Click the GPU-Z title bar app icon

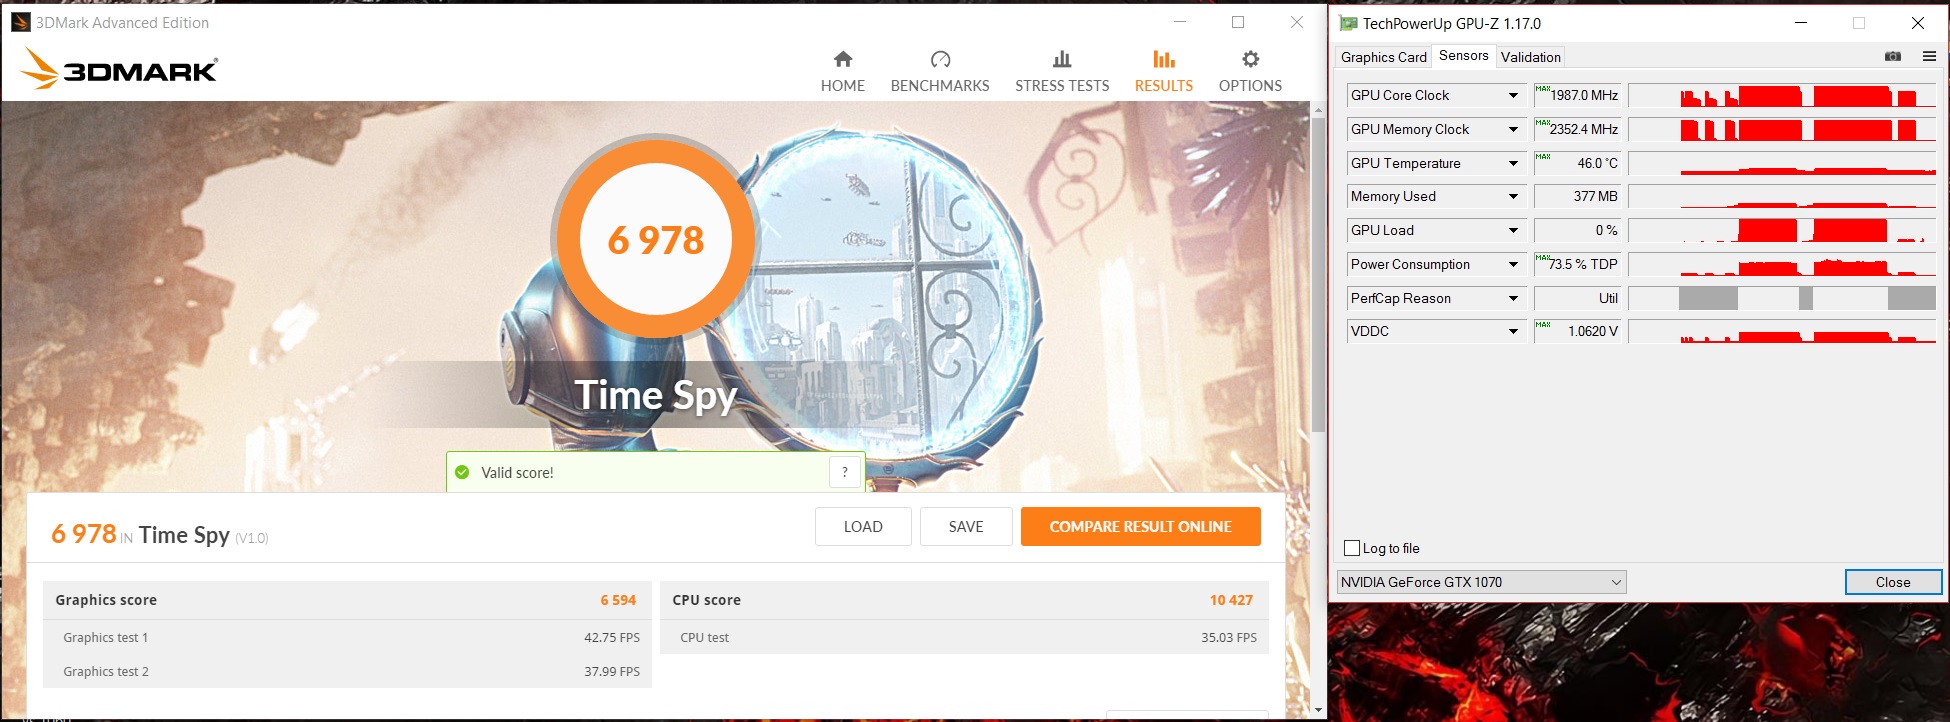[x=1348, y=23]
